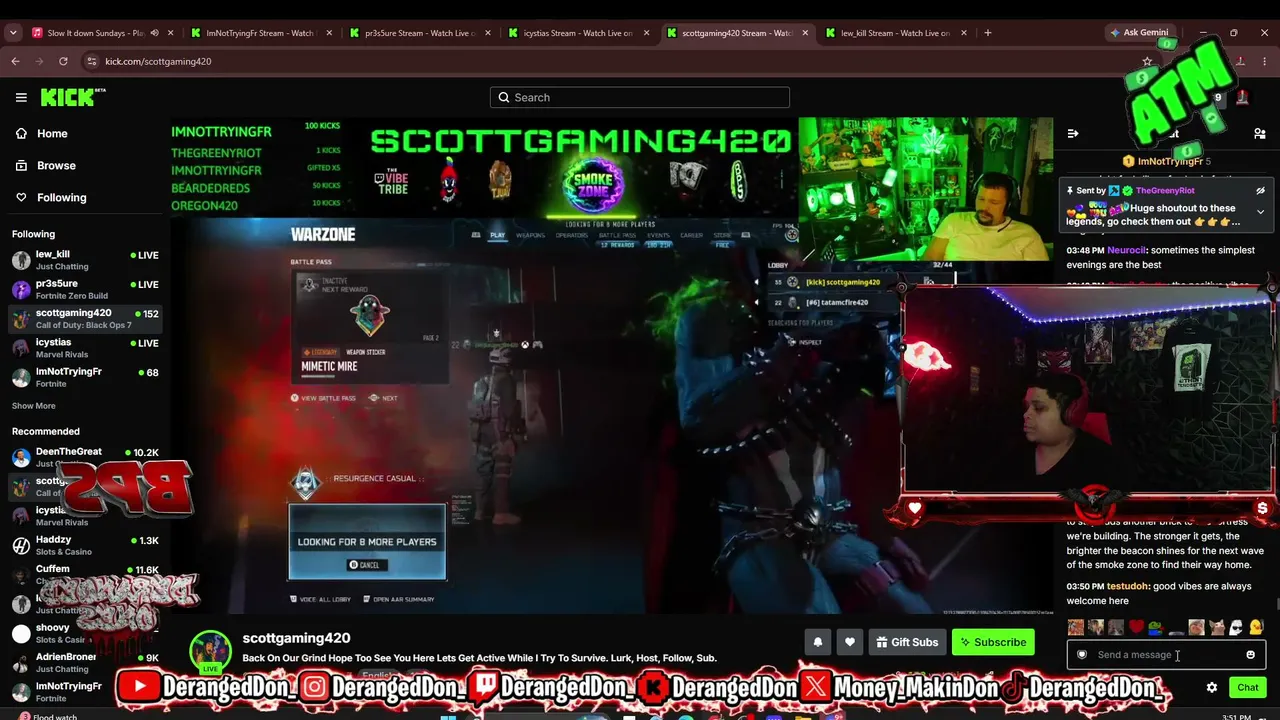Open the browser tab search dropdown
This screenshot has height=720, width=1280.
(13, 33)
